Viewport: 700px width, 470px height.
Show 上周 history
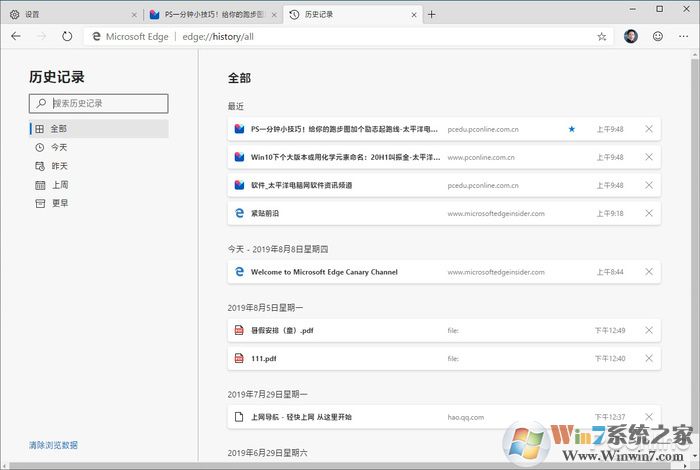99,185
